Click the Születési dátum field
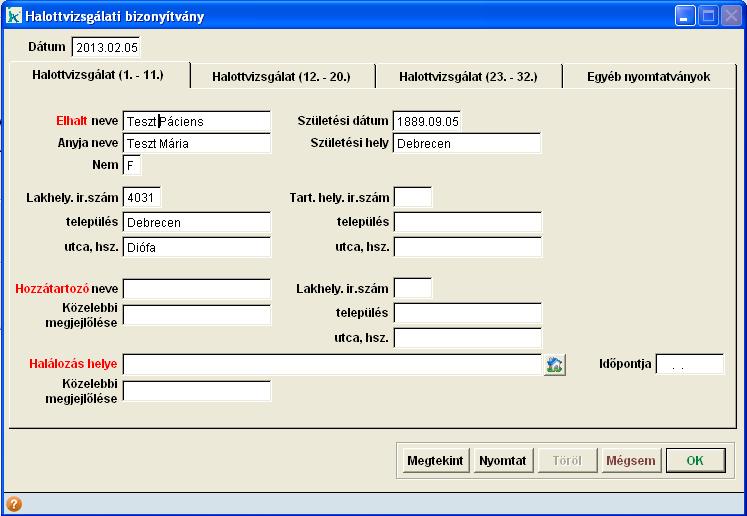 [x=427, y=121]
